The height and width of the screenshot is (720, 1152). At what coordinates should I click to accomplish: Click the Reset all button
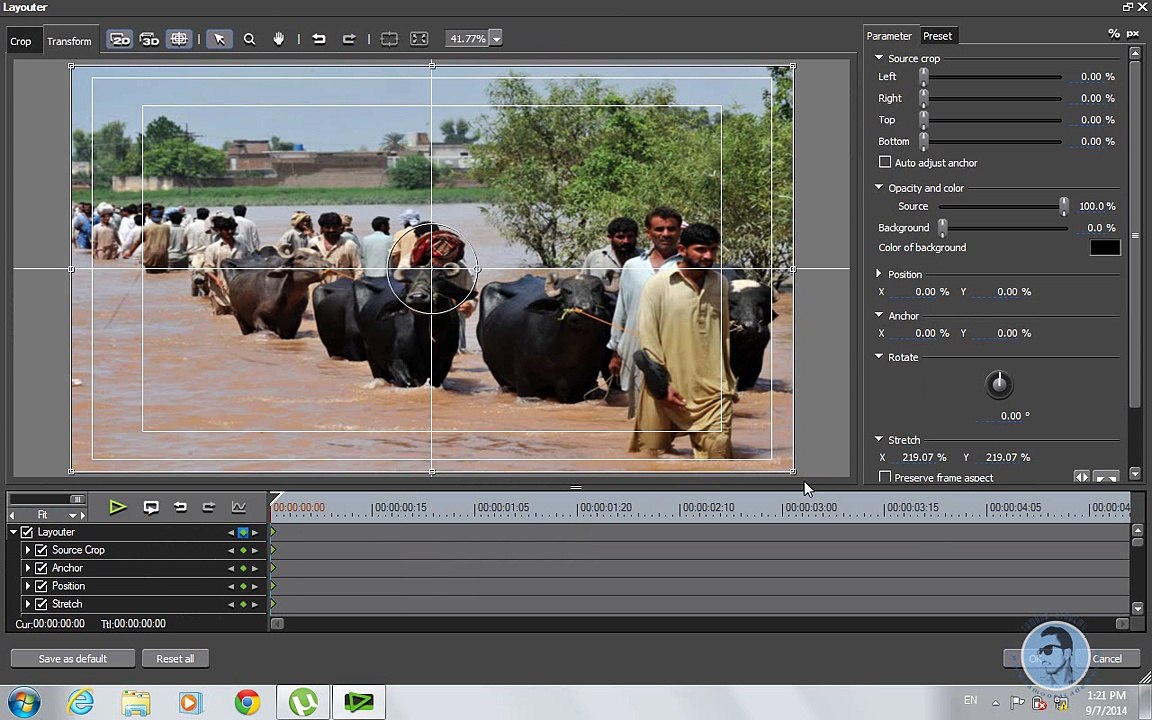(175, 658)
